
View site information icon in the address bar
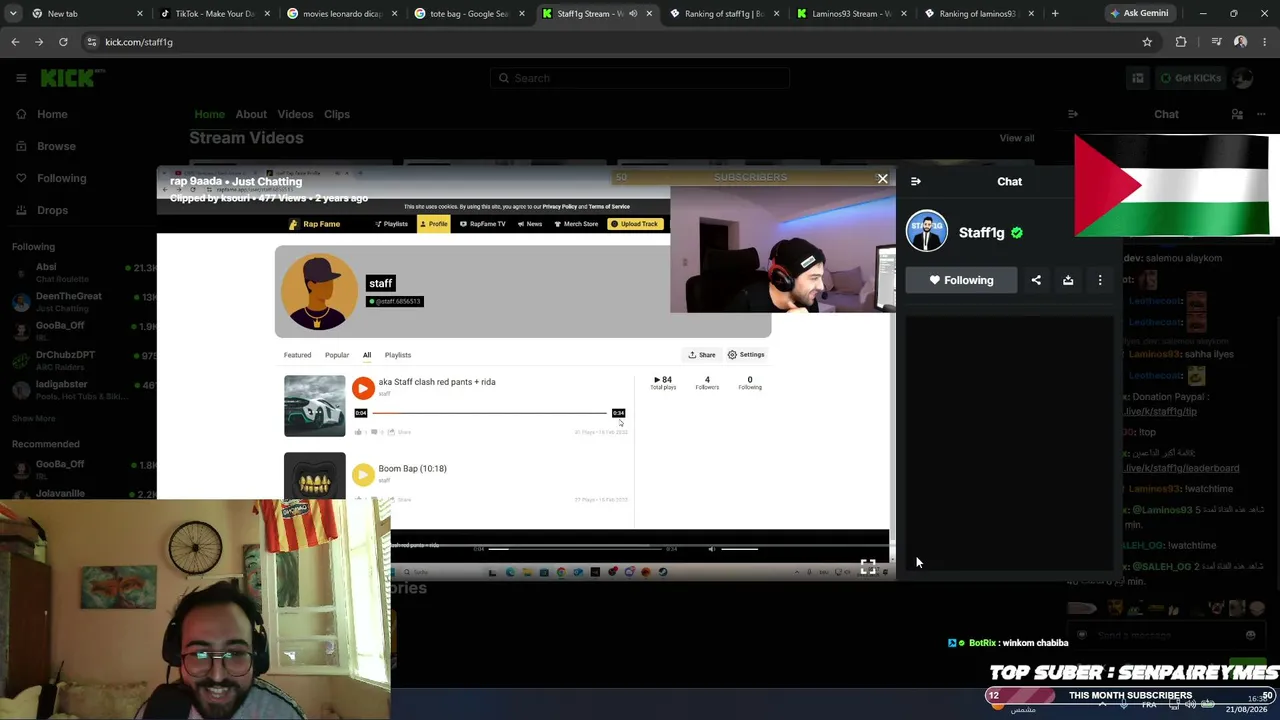click(92, 42)
